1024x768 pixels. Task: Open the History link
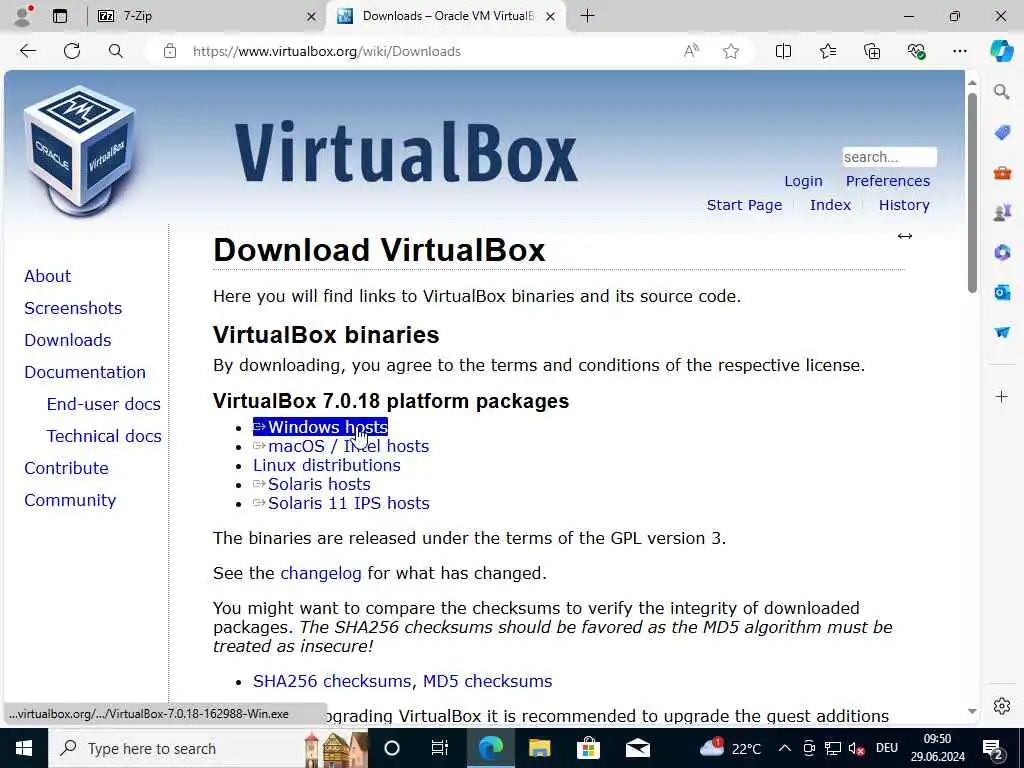click(904, 205)
